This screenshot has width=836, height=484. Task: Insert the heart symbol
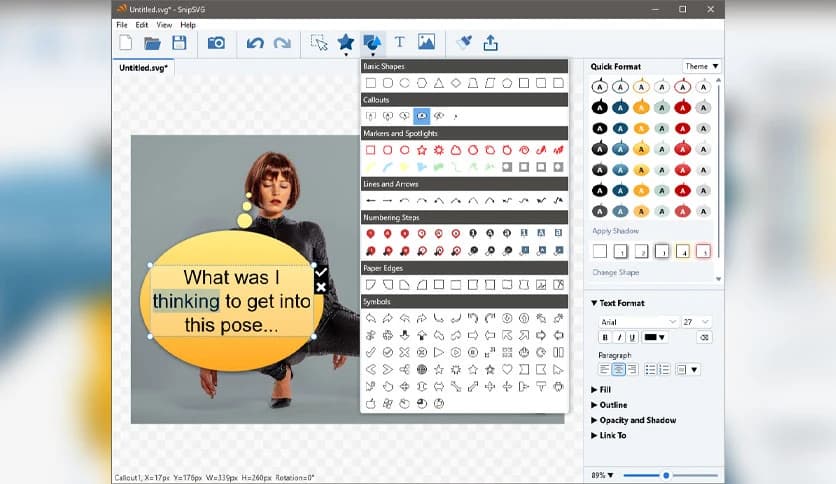pos(507,369)
